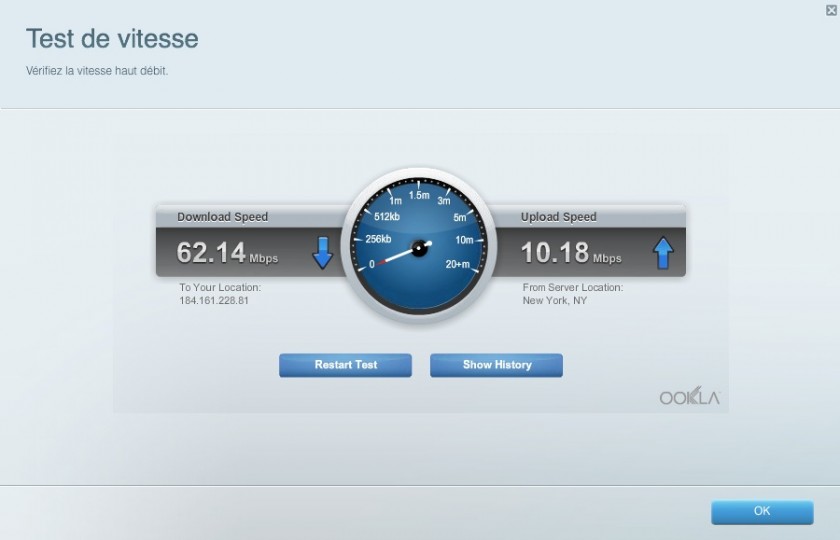Screen dimensions: 840x540
Task: Click the 1.5m label on speedometer
Action: [418, 195]
